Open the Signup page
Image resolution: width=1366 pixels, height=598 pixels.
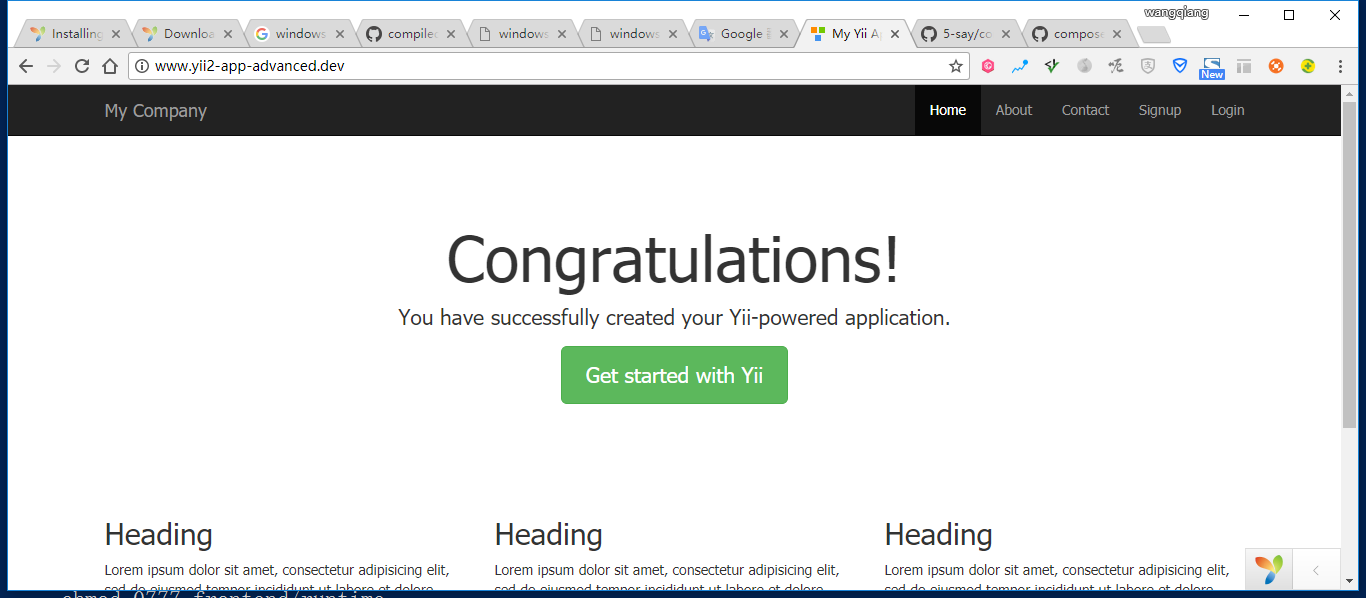(1160, 110)
